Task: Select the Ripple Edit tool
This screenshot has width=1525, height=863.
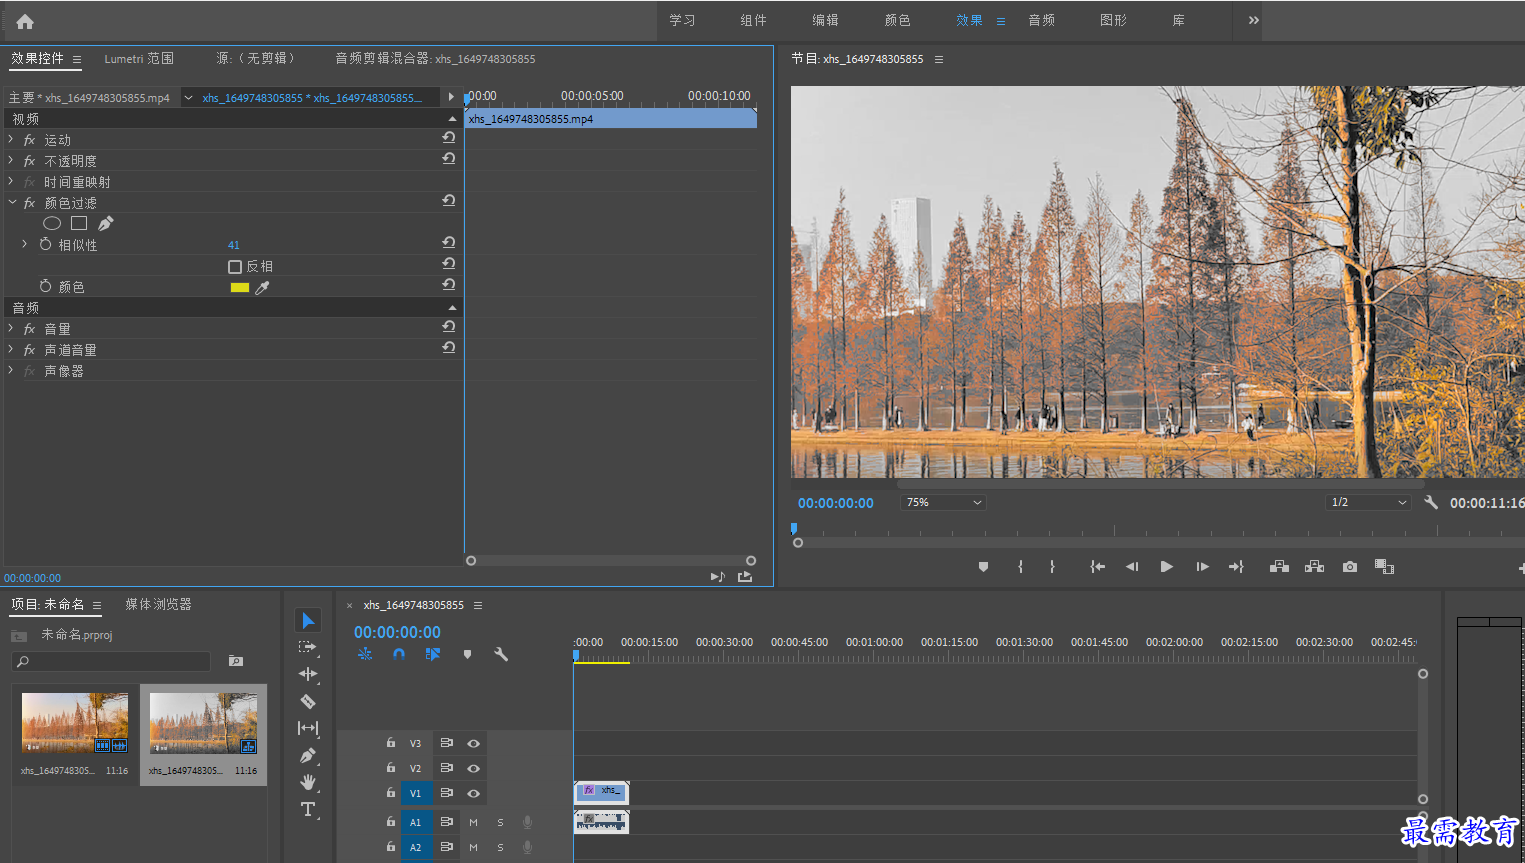Action: [x=308, y=674]
